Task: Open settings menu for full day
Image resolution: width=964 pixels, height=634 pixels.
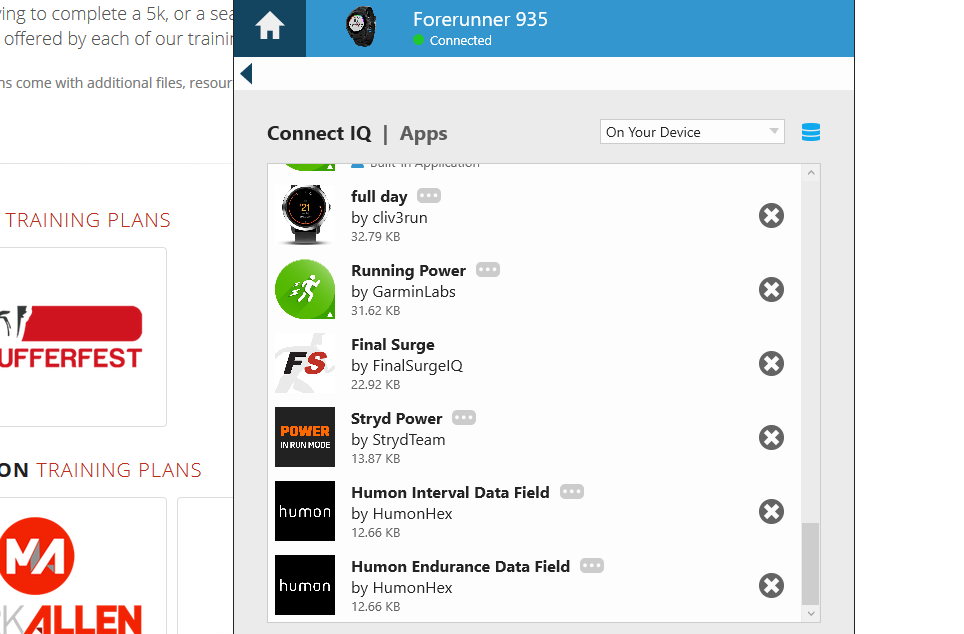Action: (x=429, y=196)
